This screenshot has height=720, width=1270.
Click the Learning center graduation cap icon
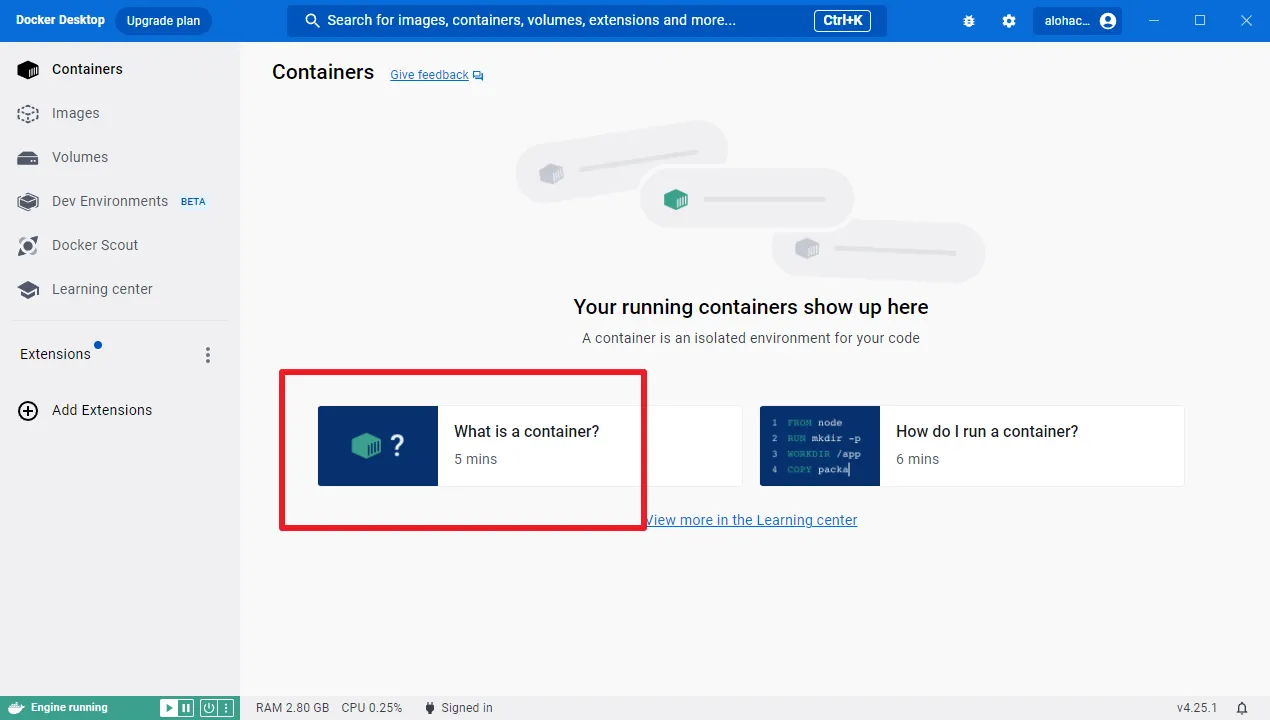[28, 289]
